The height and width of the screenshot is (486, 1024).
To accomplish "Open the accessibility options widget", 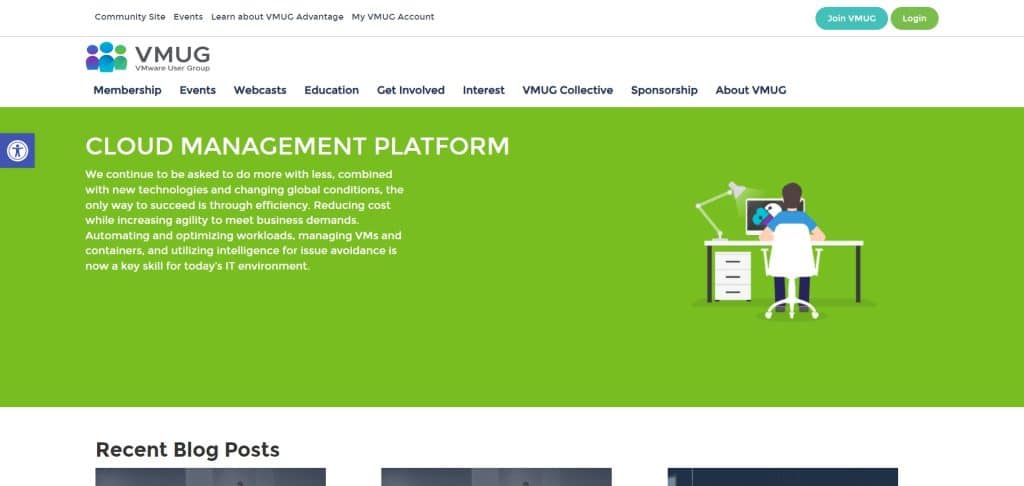I will click(17, 151).
